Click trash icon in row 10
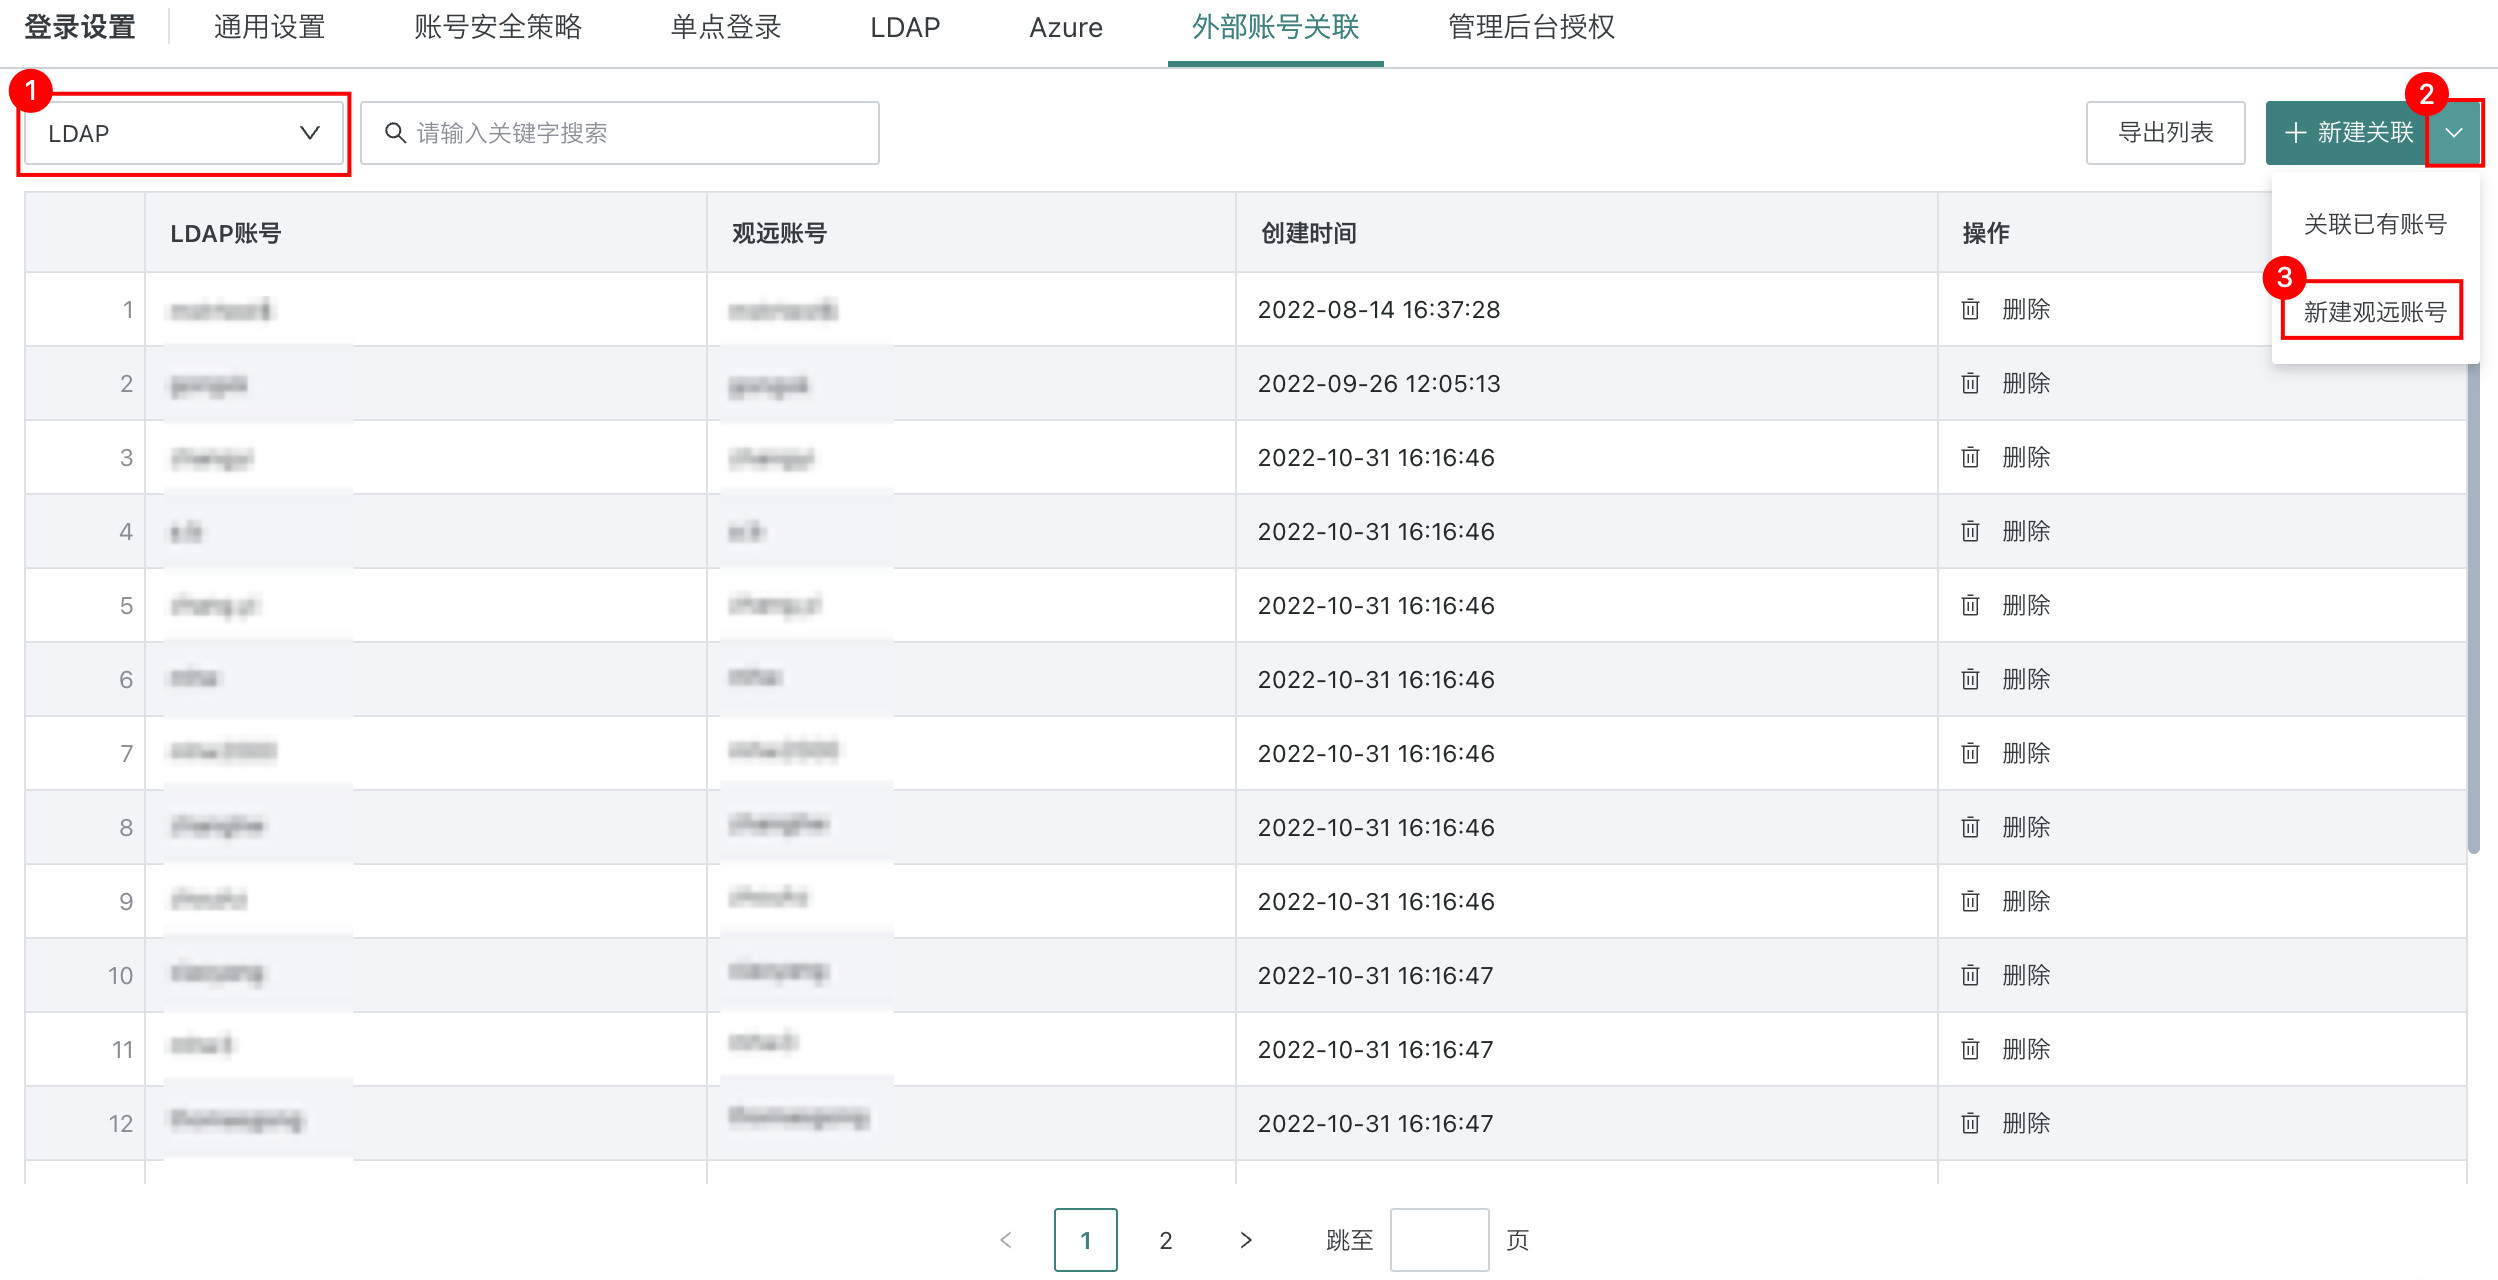The height and width of the screenshot is (1280, 2498). tap(1970, 975)
